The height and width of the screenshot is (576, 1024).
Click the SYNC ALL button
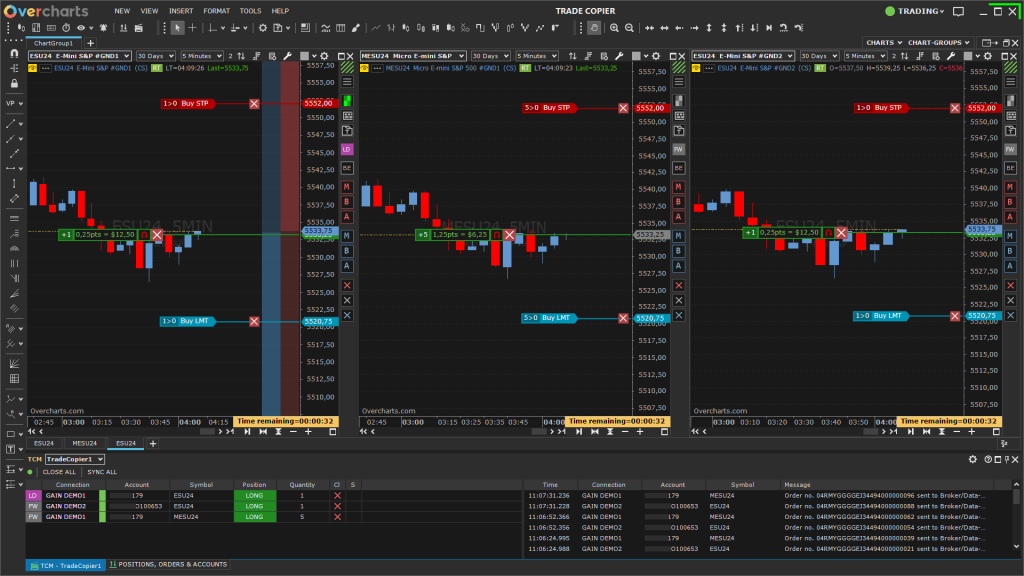click(x=103, y=472)
